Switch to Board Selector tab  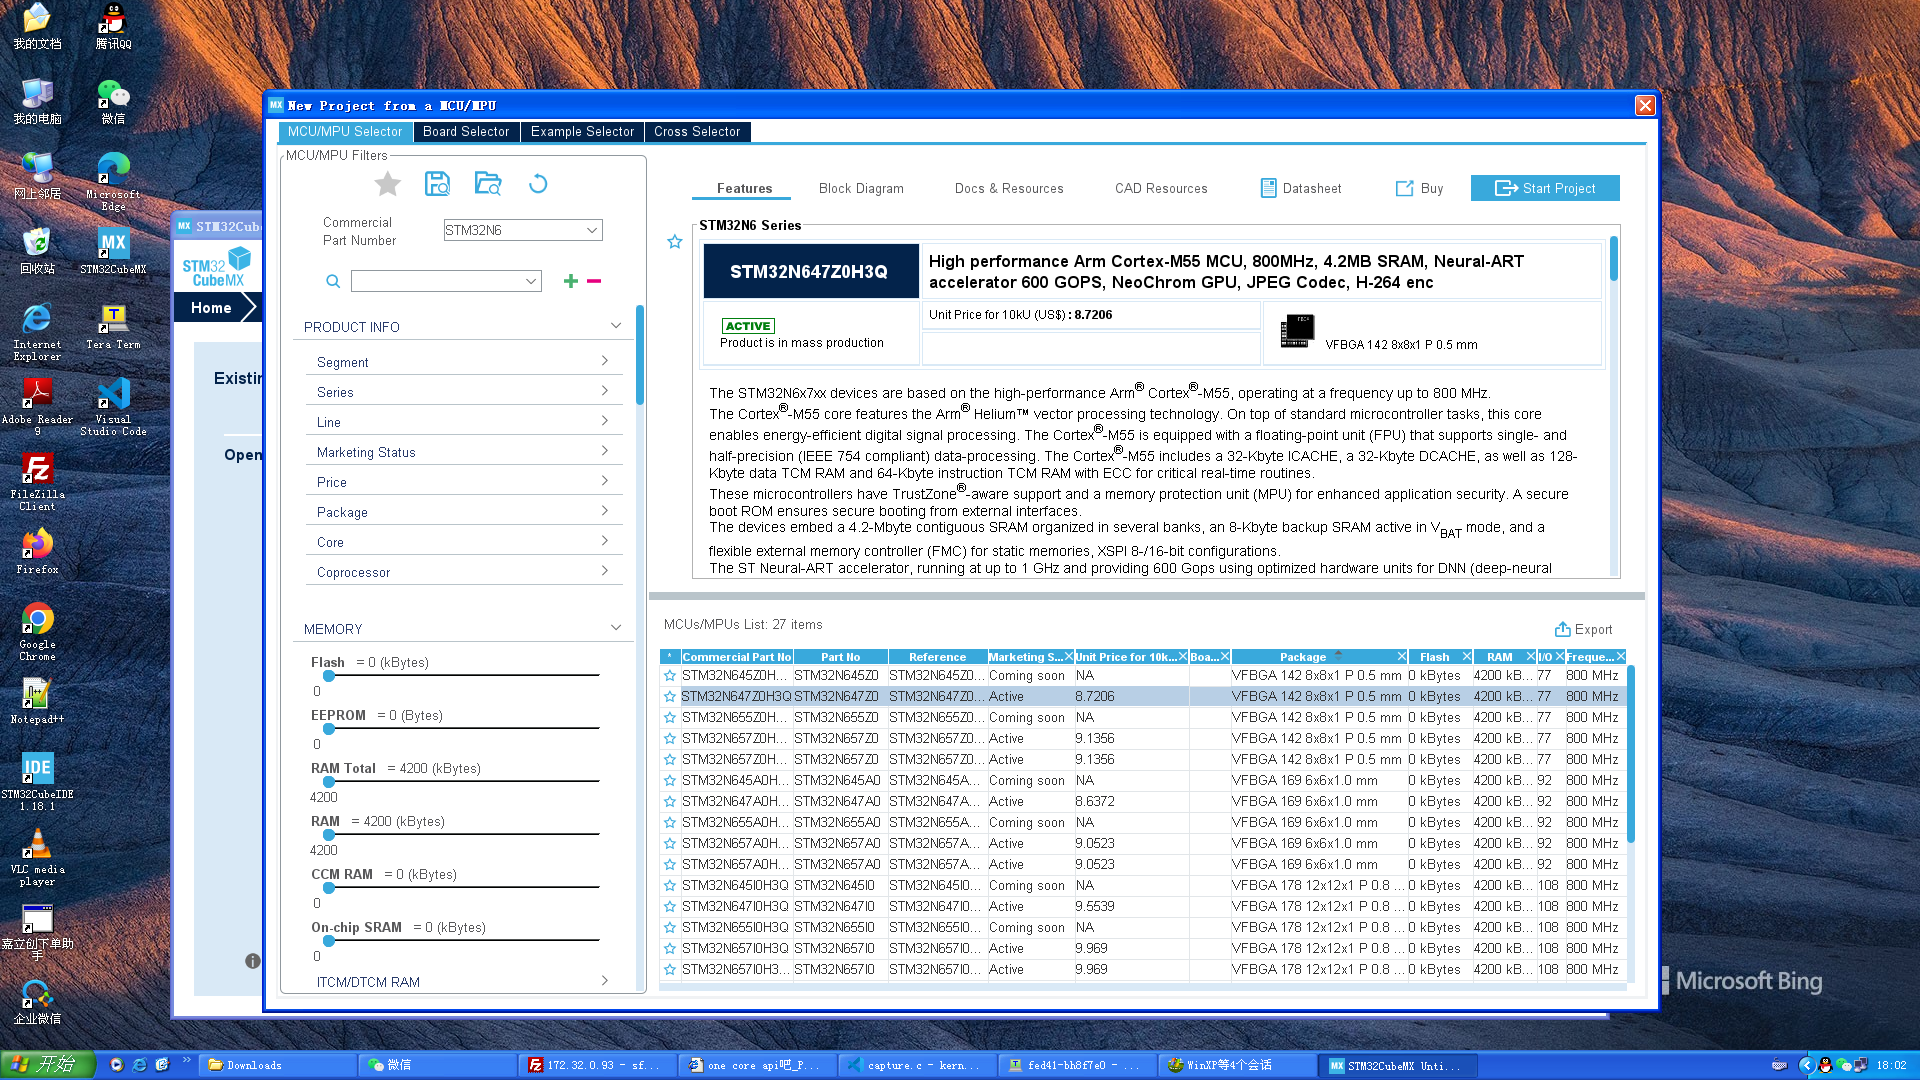tap(466, 132)
